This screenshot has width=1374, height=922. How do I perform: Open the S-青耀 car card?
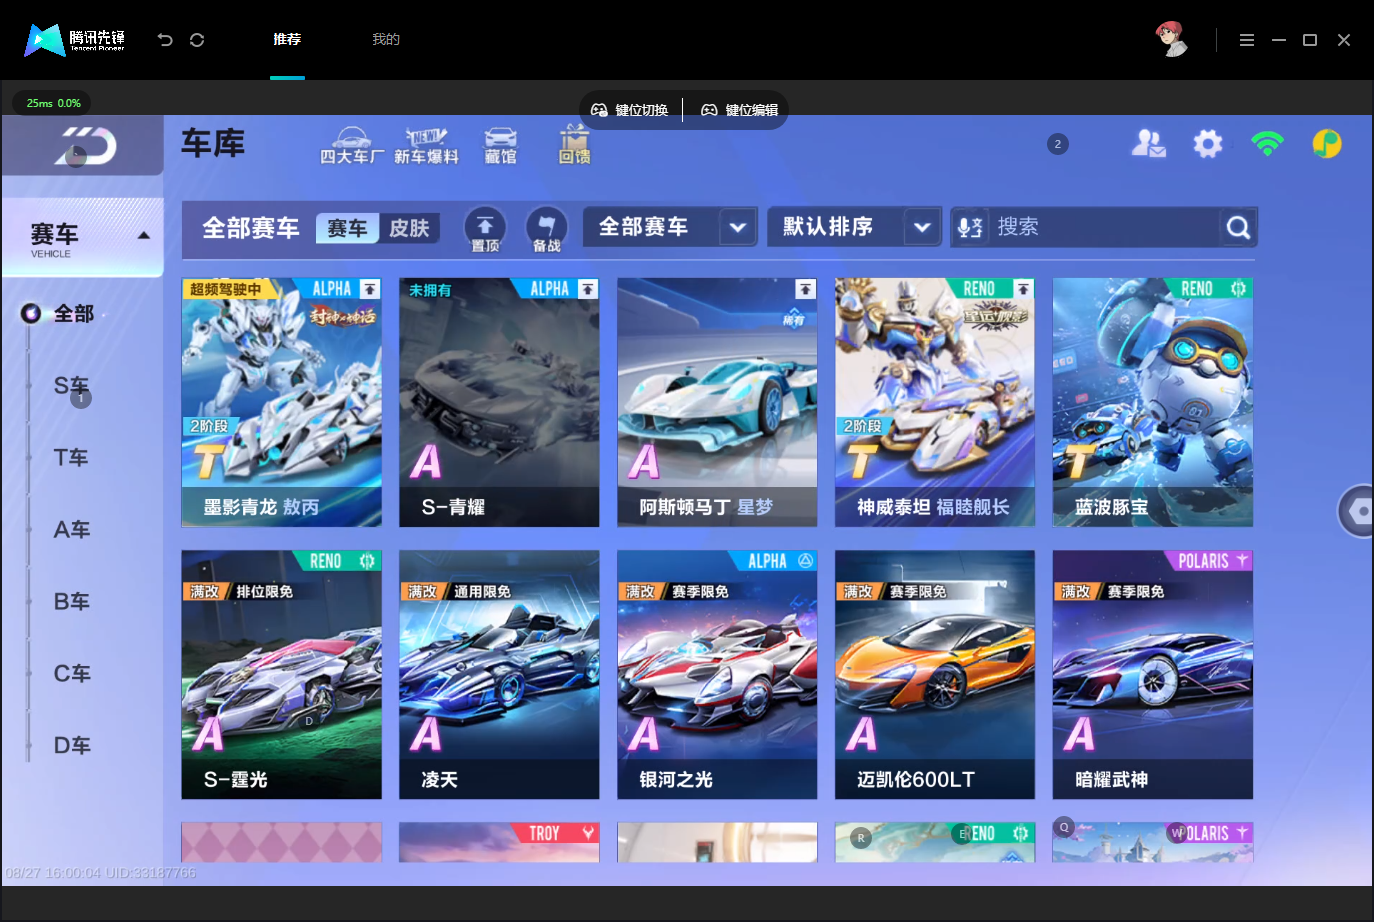pyautogui.click(x=499, y=402)
